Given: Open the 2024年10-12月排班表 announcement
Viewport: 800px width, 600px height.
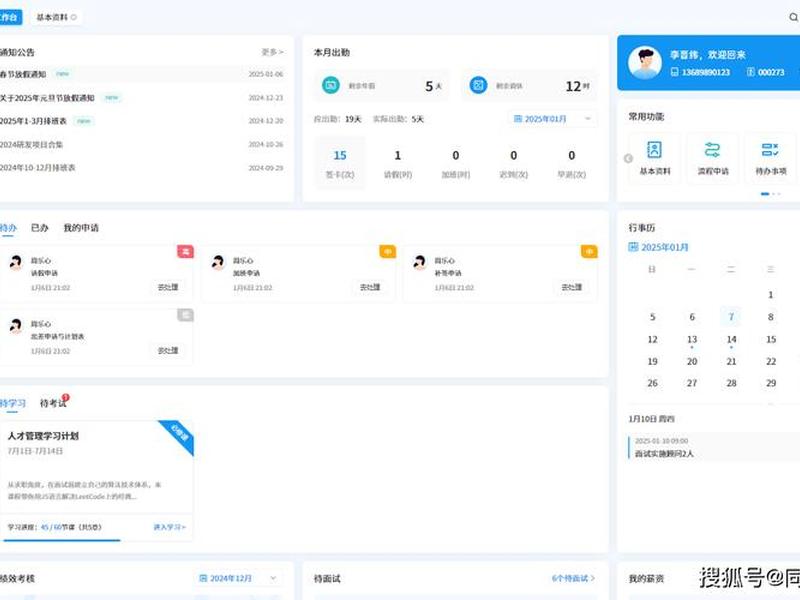Looking at the screenshot, I should pyautogui.click(x=37, y=167).
